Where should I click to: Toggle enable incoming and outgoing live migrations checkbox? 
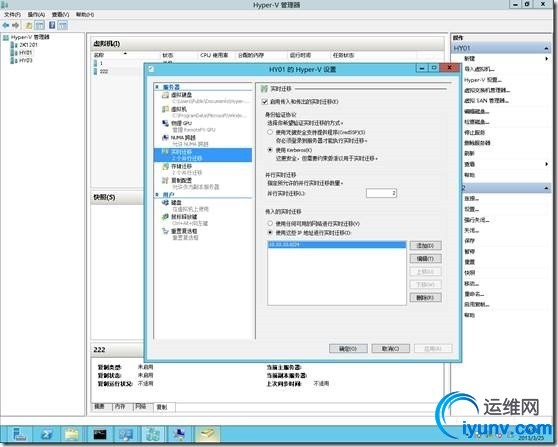(264, 102)
